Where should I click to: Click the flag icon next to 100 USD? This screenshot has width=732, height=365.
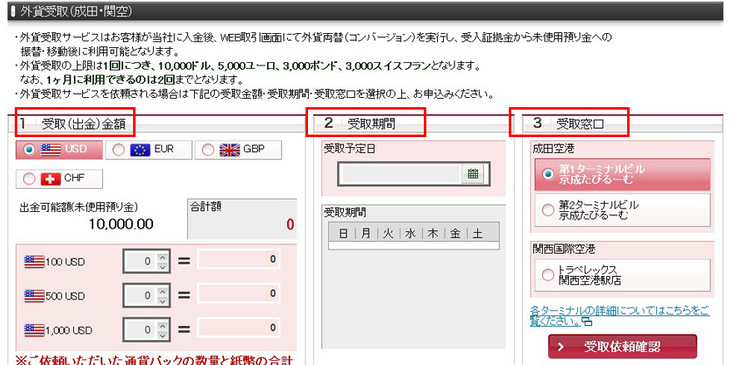34,261
